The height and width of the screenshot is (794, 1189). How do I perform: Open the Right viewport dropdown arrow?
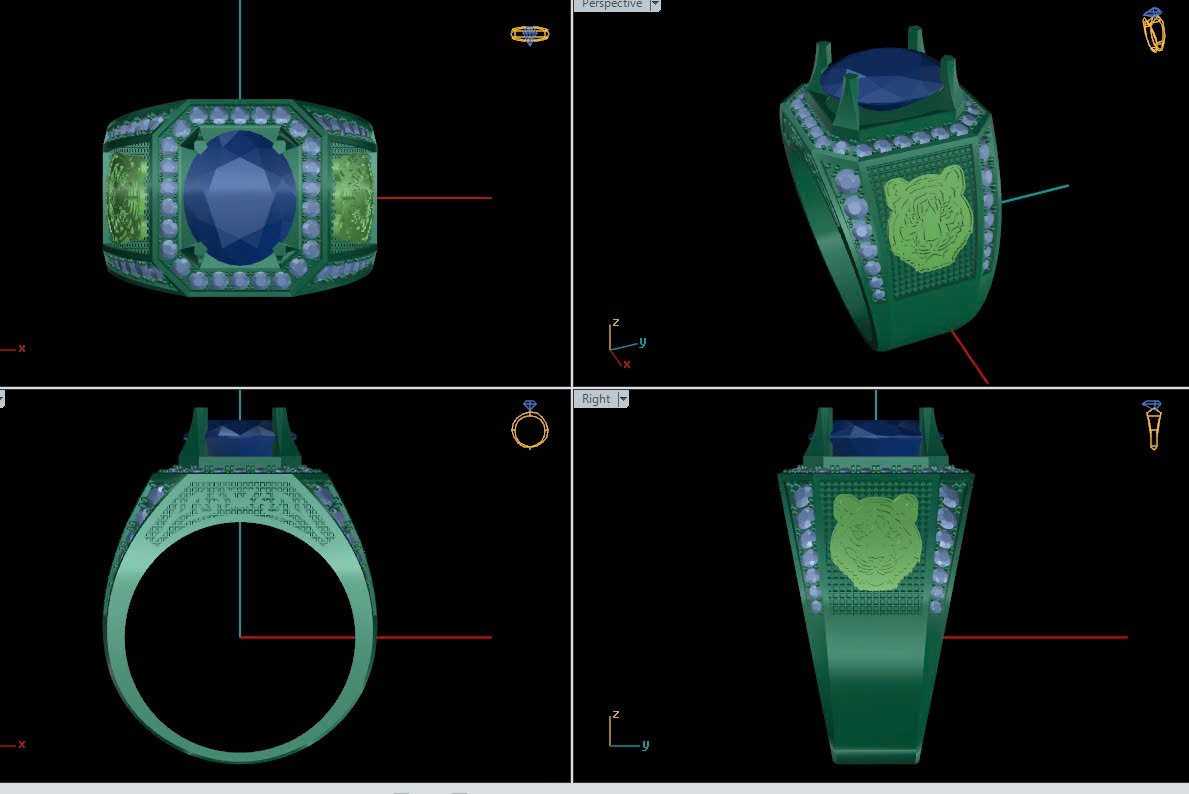[x=623, y=399]
